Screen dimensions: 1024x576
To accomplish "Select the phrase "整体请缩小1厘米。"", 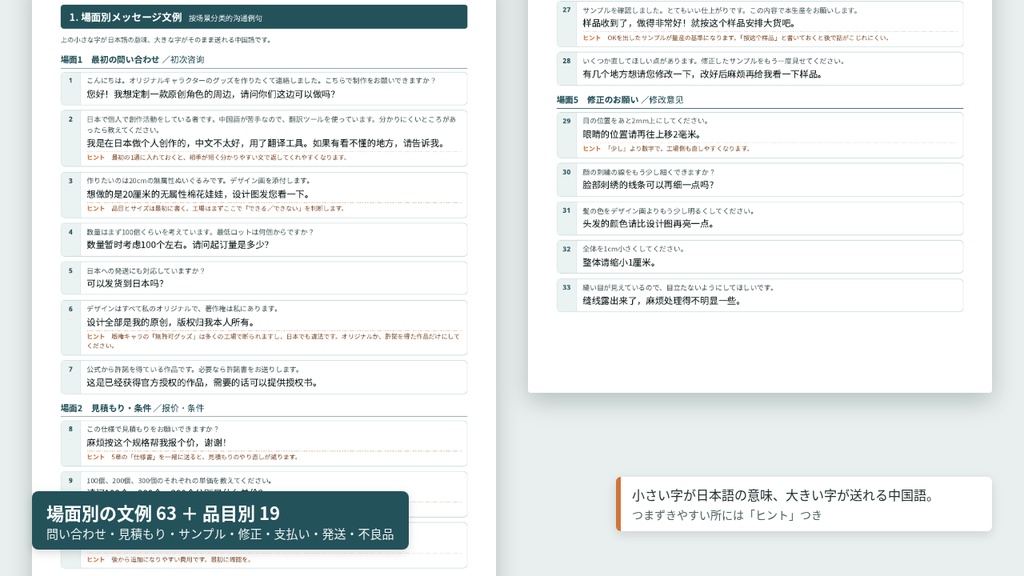I will click(x=619, y=263).
